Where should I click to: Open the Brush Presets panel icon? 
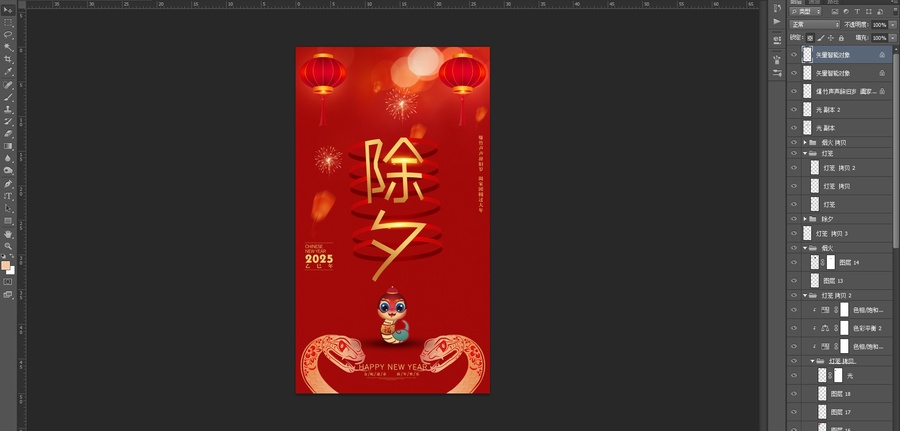[x=777, y=60]
